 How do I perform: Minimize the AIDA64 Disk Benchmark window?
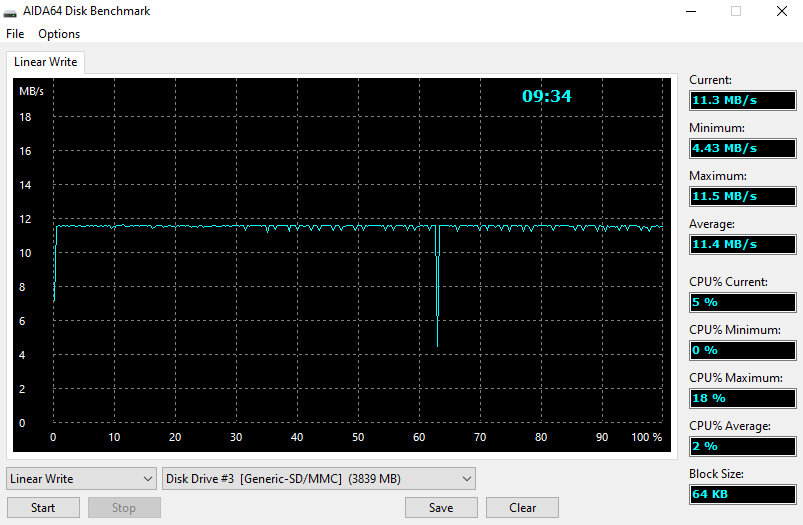point(691,11)
